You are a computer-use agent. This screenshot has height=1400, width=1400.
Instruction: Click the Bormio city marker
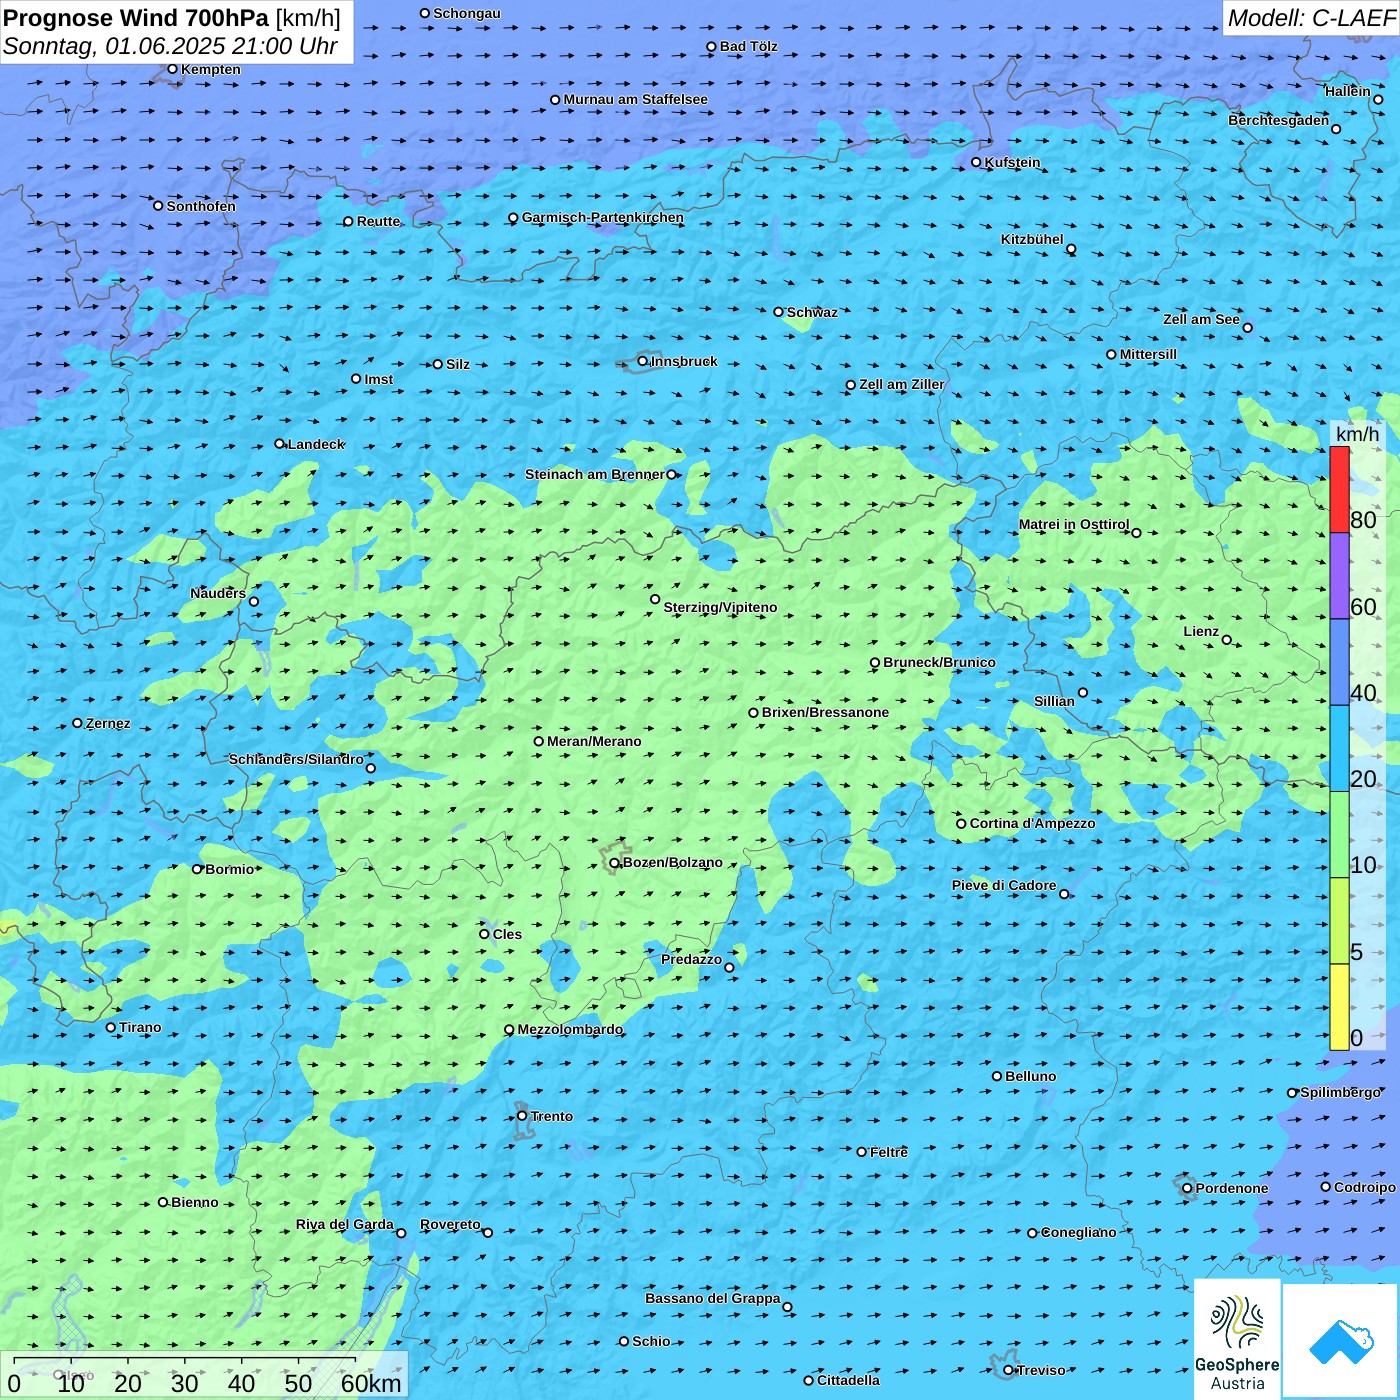(x=198, y=869)
